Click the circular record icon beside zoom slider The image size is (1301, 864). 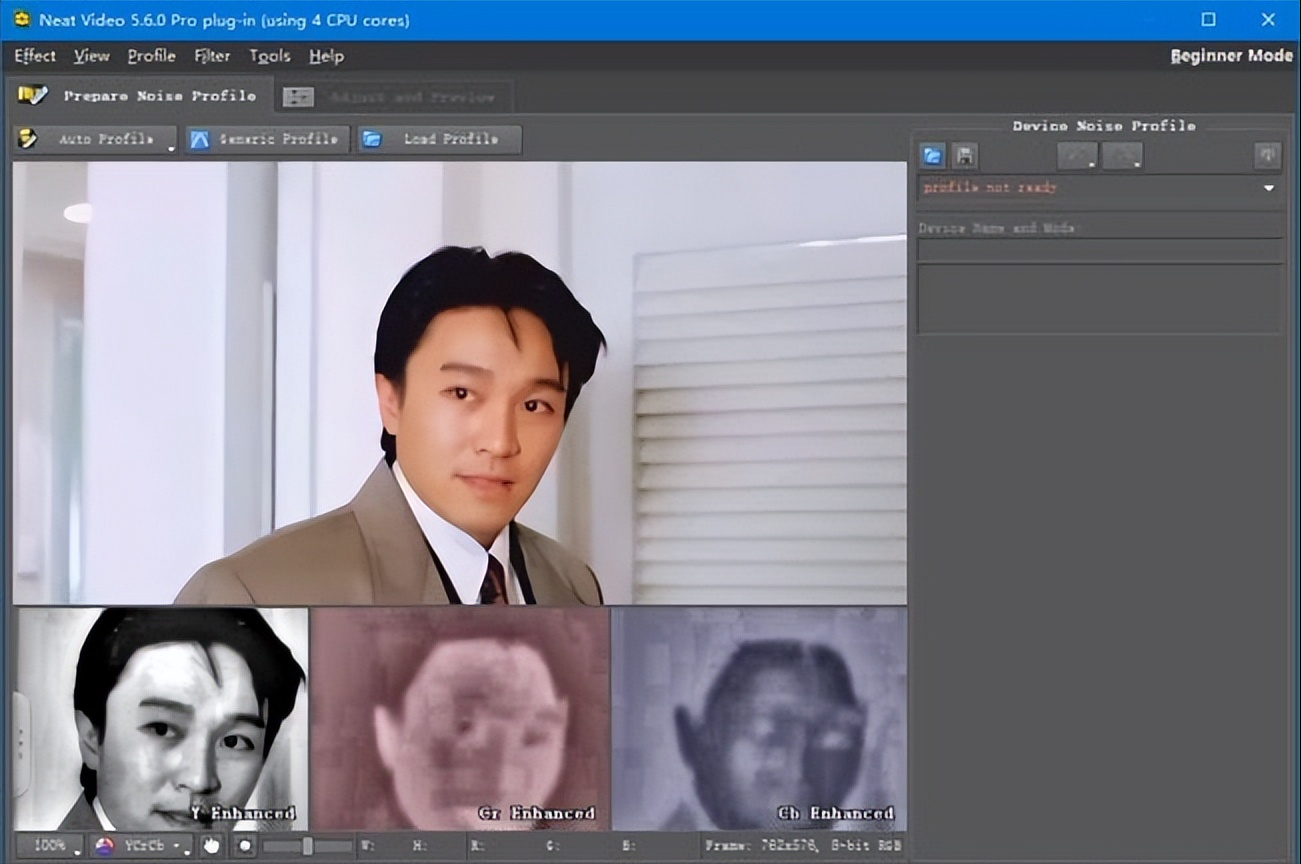(244, 845)
